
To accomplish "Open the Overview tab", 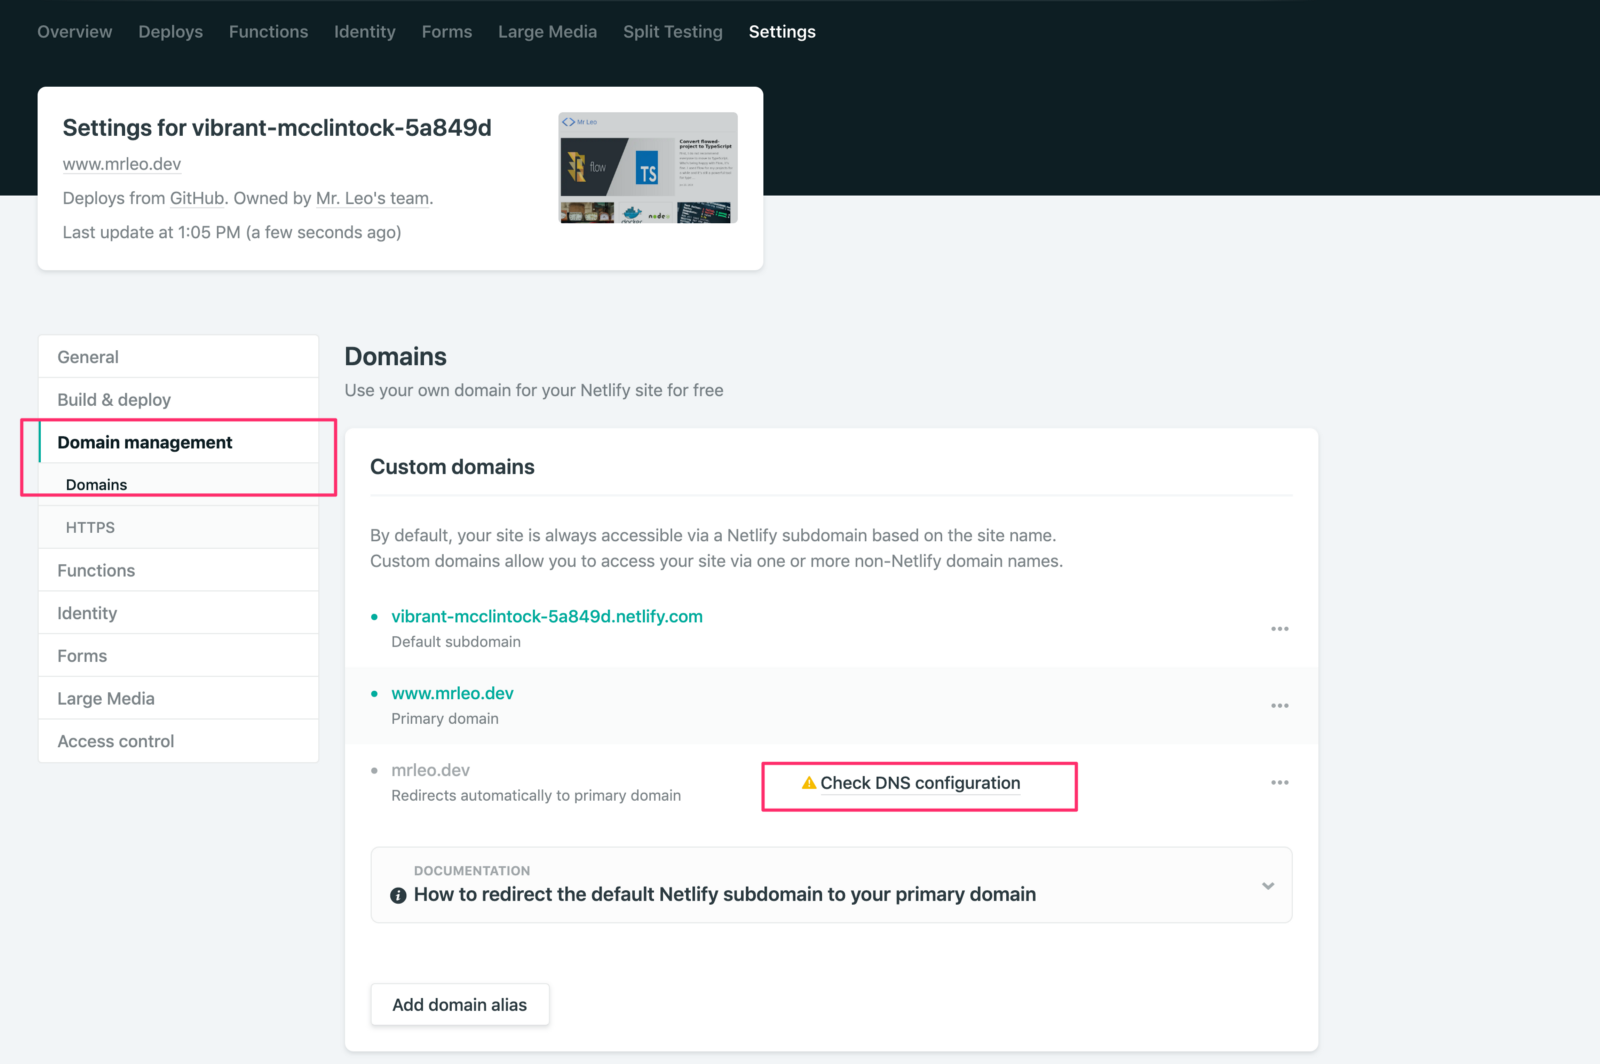I will (x=75, y=32).
